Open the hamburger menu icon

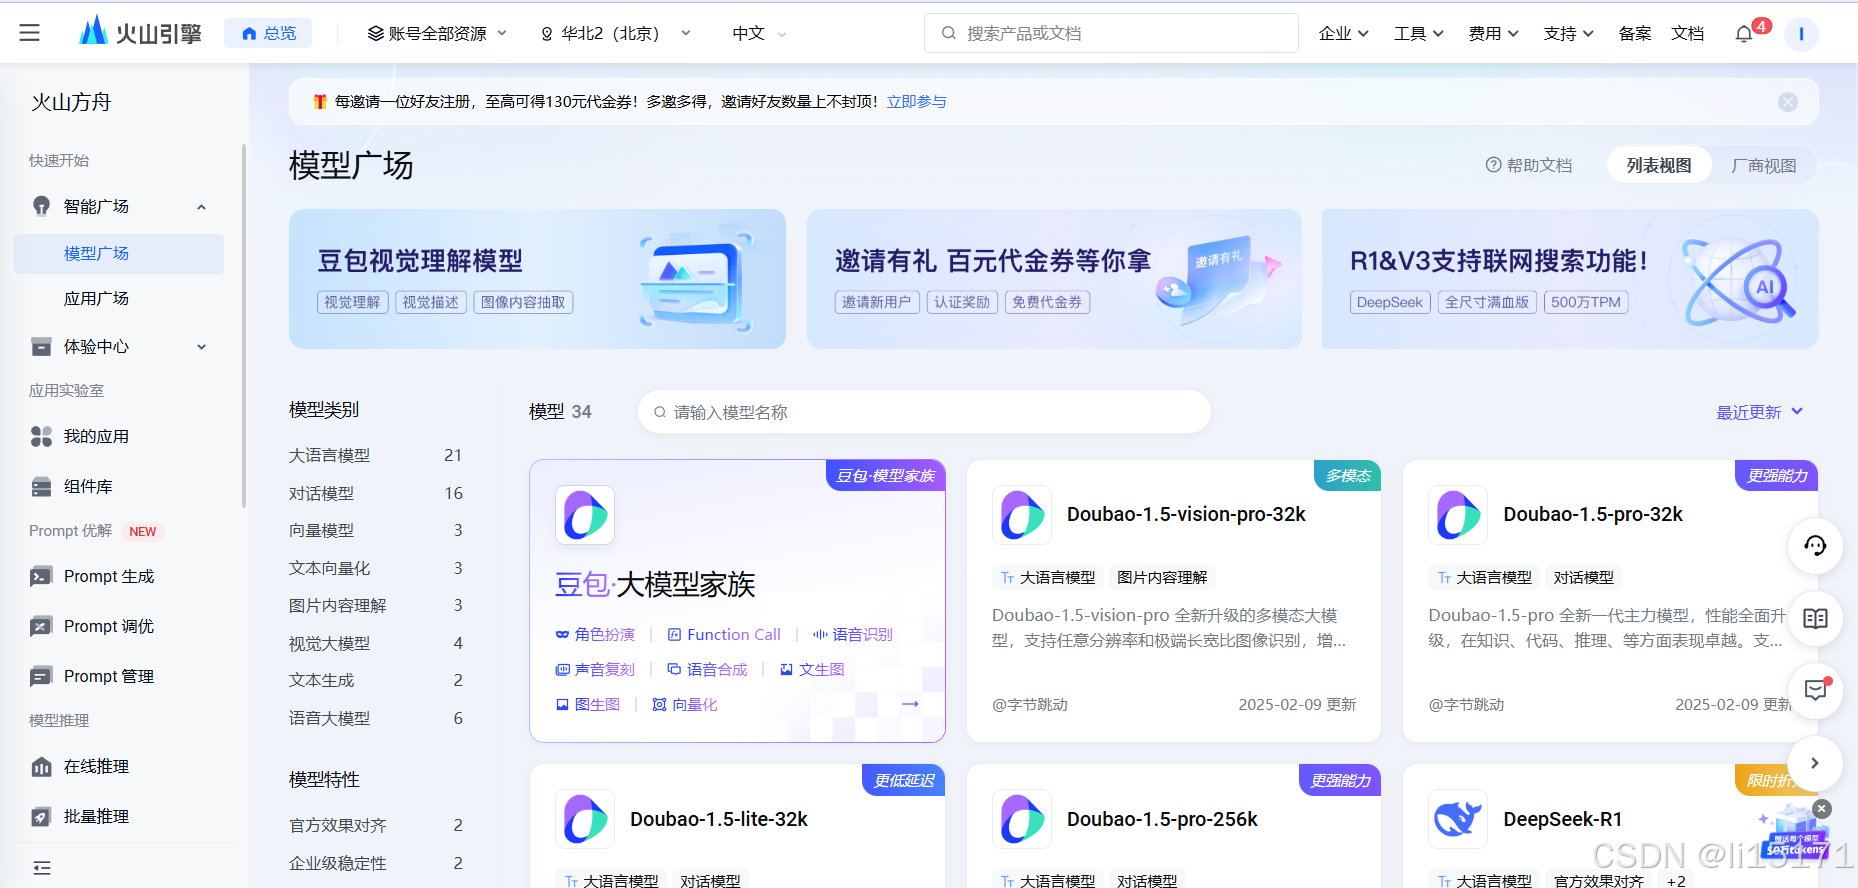point(30,33)
